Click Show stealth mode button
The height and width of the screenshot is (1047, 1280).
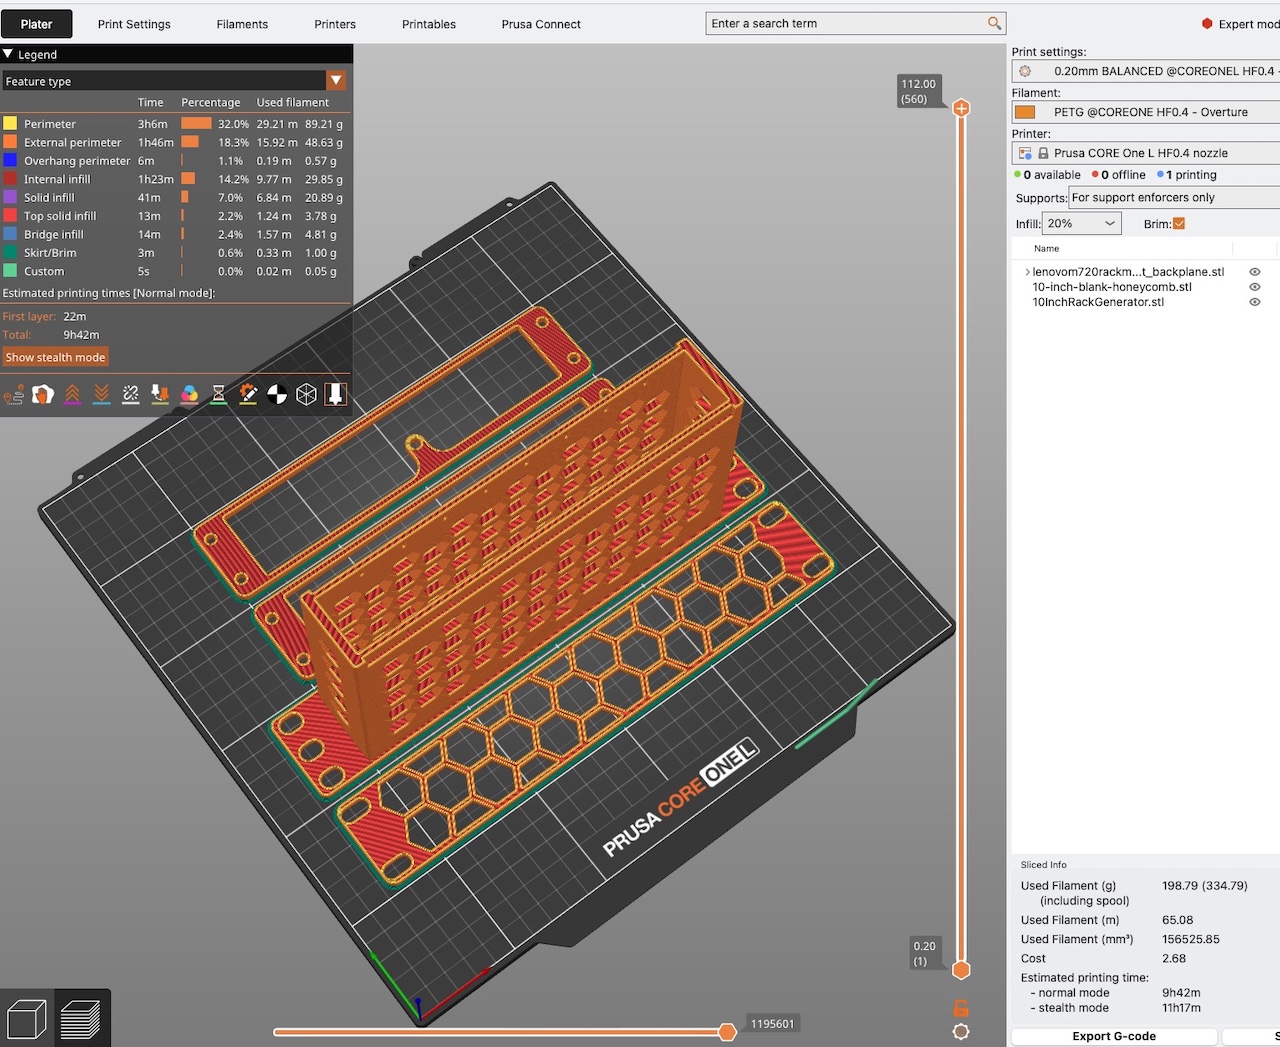pos(55,357)
